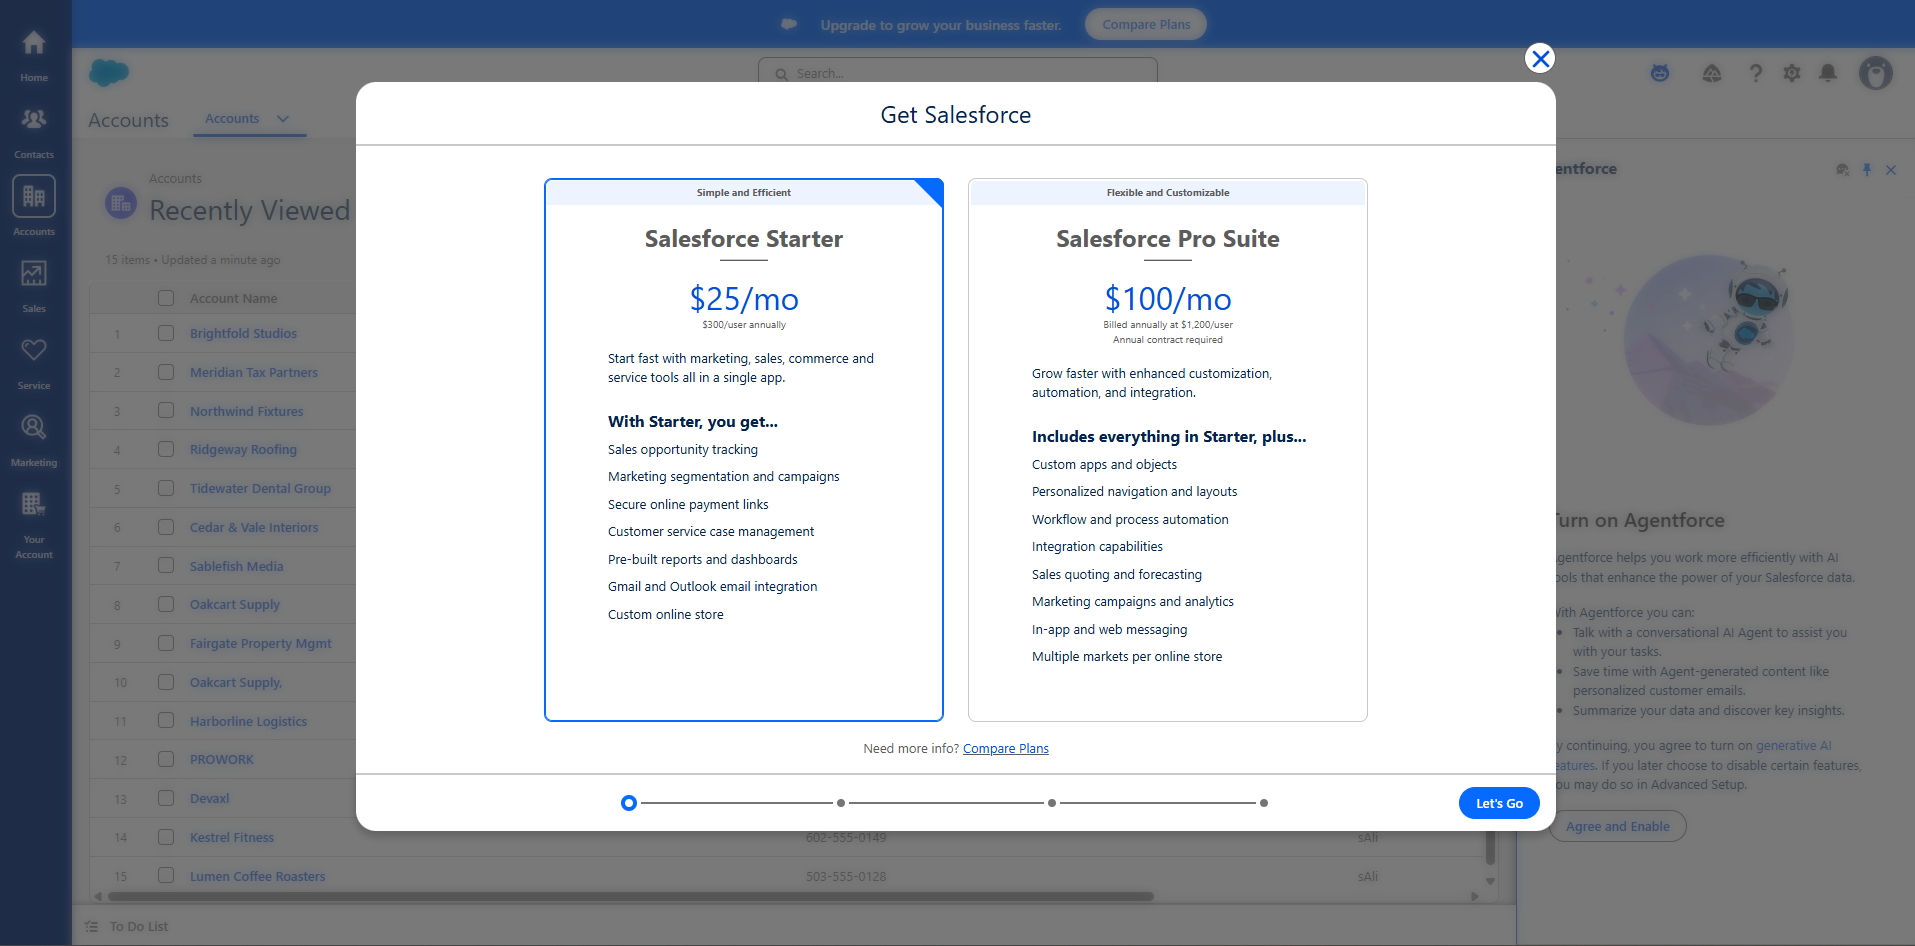Click Compare Plans in the top banner

[1146, 24]
